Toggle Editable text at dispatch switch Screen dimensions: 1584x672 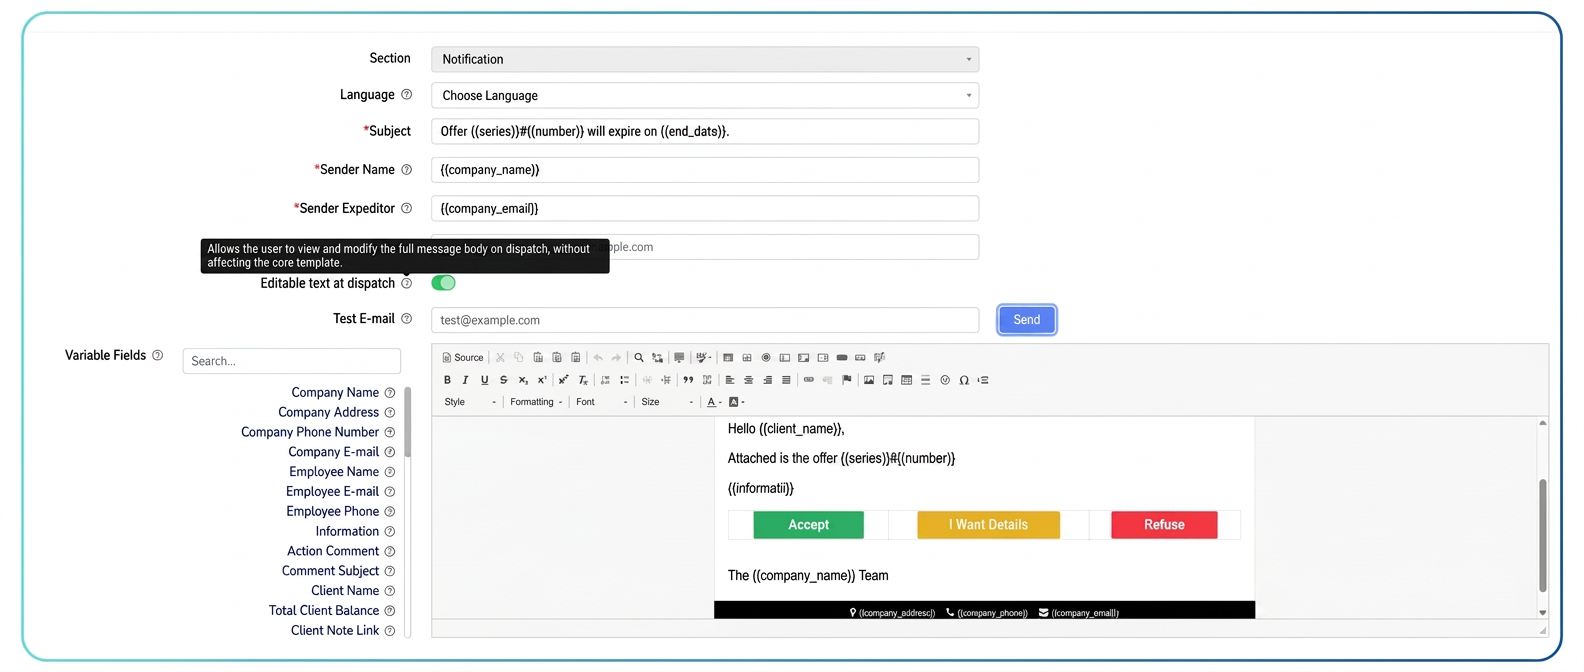tap(443, 283)
